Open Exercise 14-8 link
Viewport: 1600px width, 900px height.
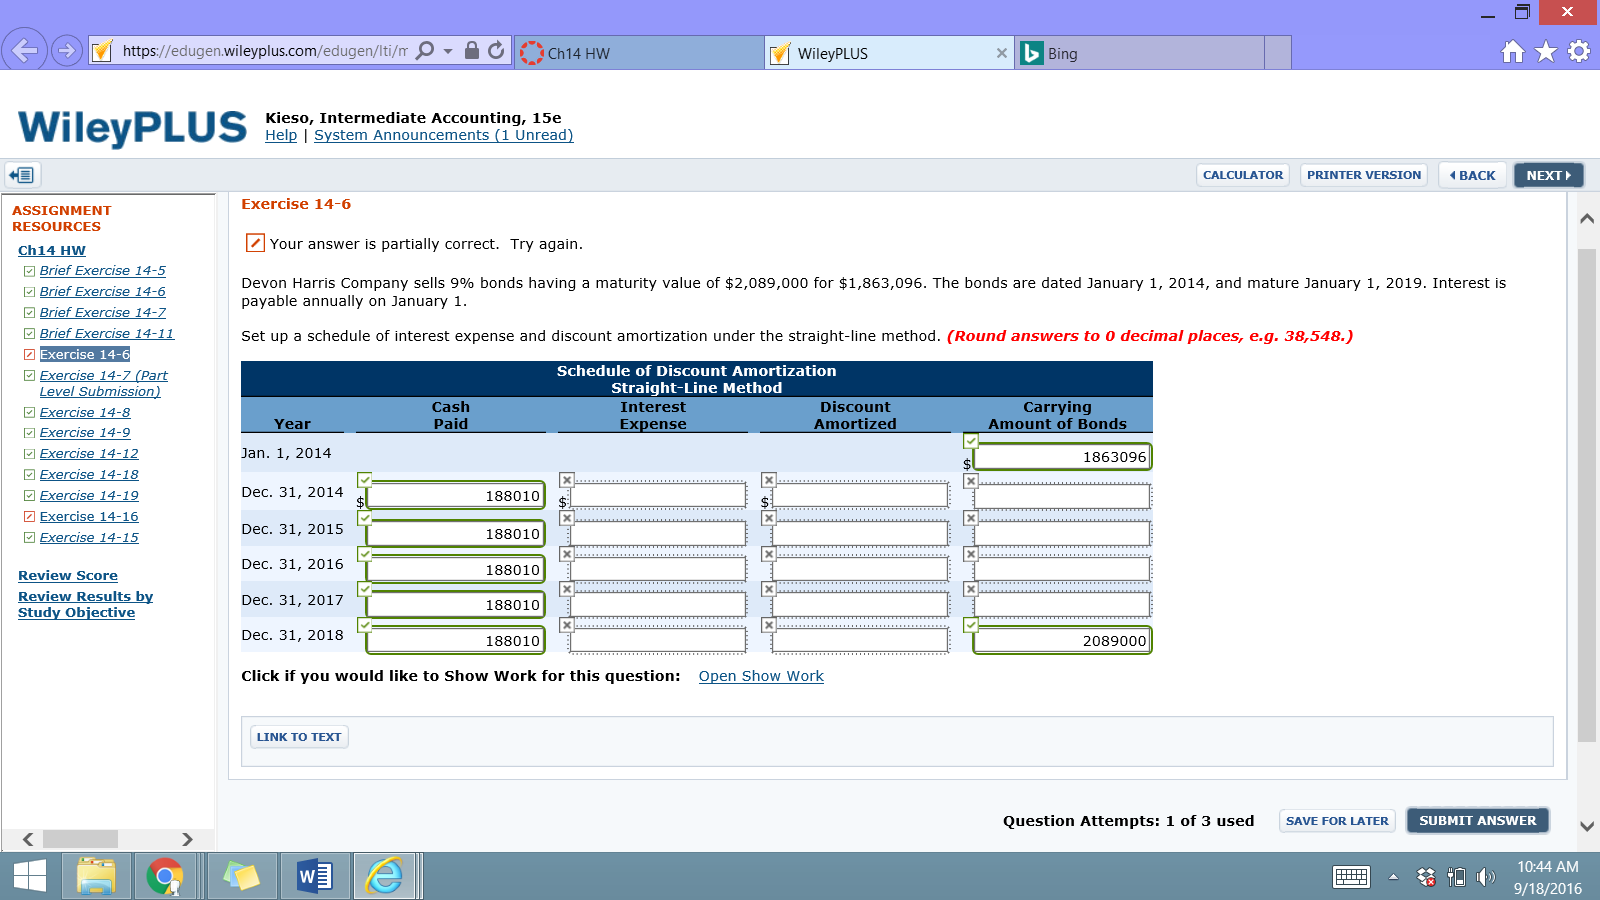point(85,413)
